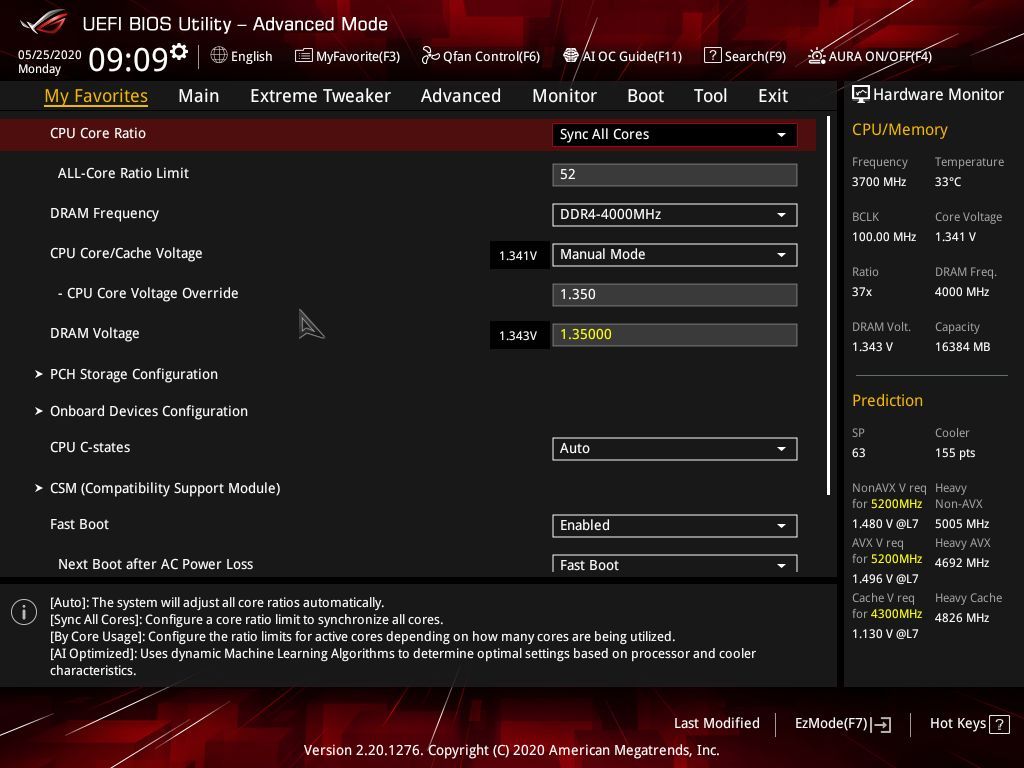
Task: Click the Prediction heading
Action: tap(888, 400)
